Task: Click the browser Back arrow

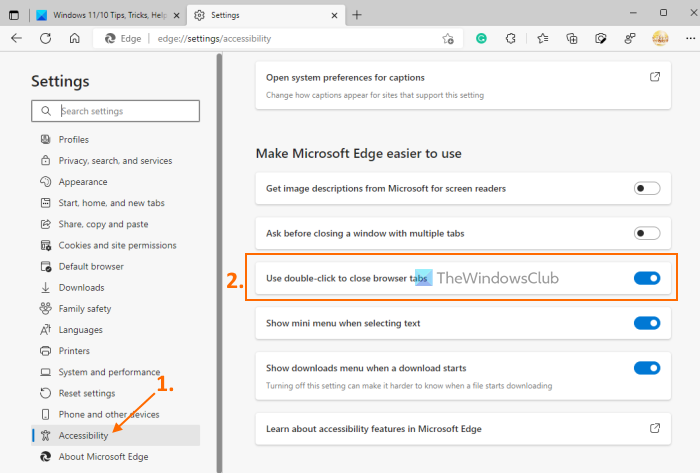Action: [17, 38]
